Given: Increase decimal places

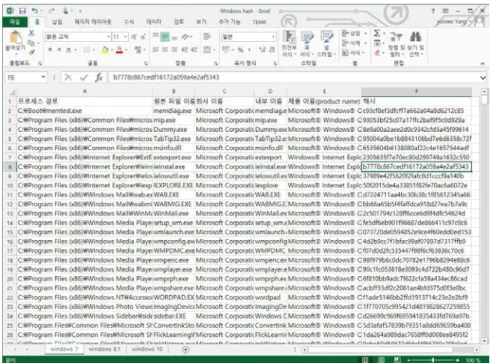Looking at the screenshot, I should tap(262, 50).
